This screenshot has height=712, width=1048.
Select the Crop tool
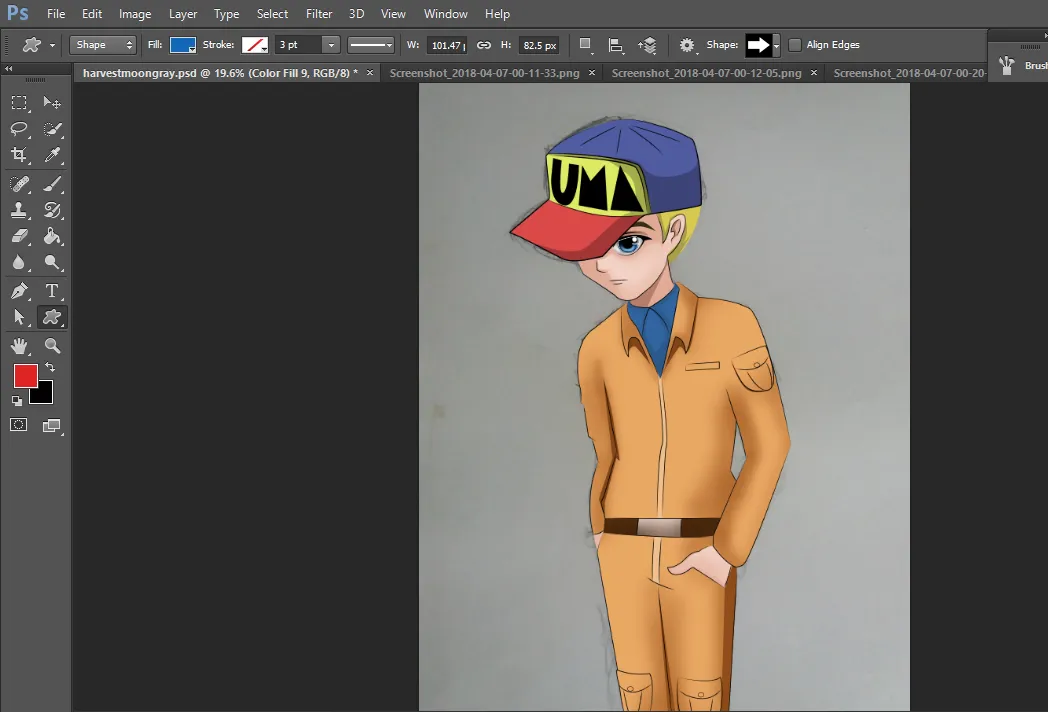pos(19,155)
